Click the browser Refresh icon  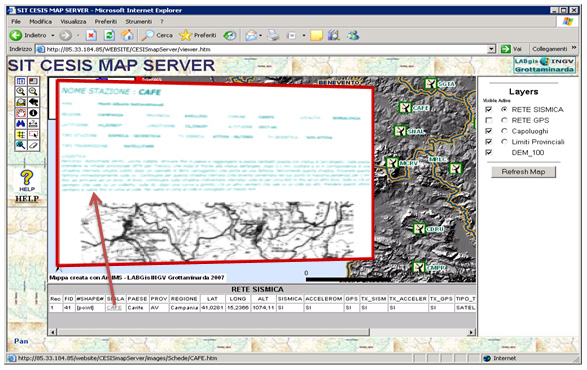click(109, 35)
